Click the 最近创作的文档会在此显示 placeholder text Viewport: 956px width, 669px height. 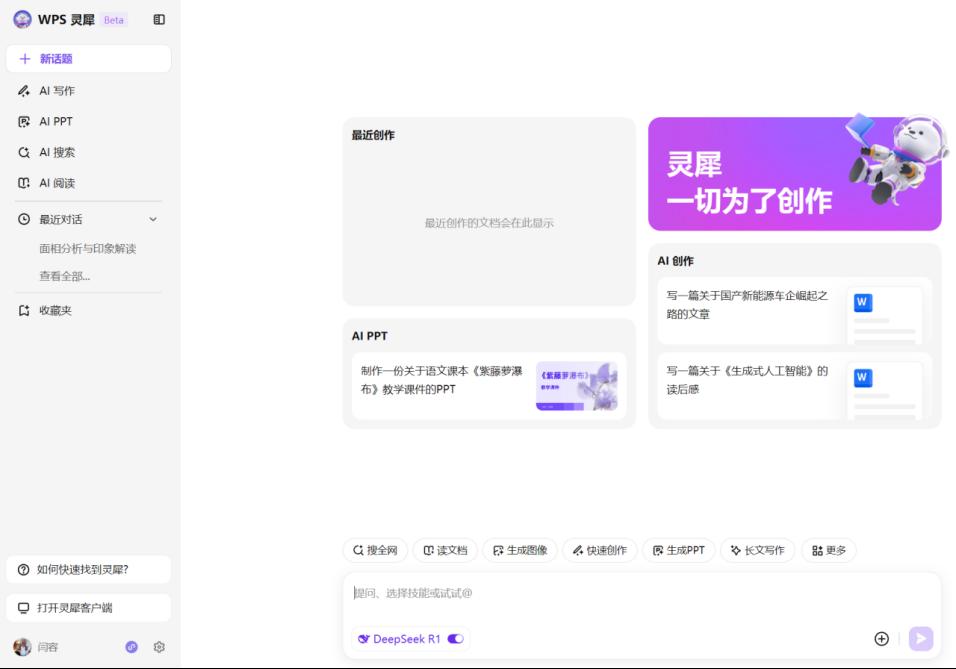[x=489, y=223]
